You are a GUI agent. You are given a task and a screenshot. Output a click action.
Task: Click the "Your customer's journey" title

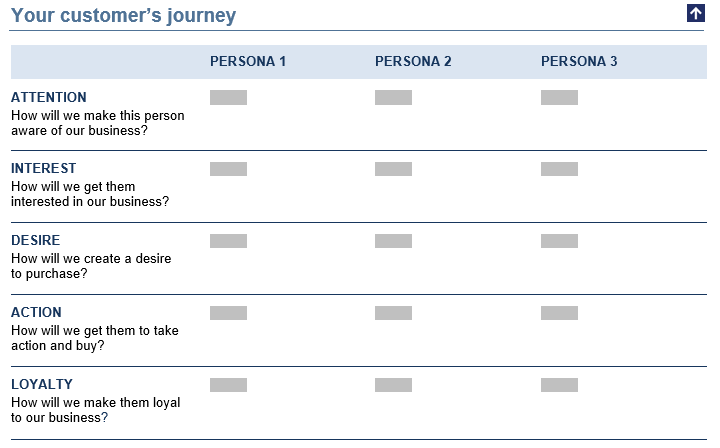click(124, 15)
